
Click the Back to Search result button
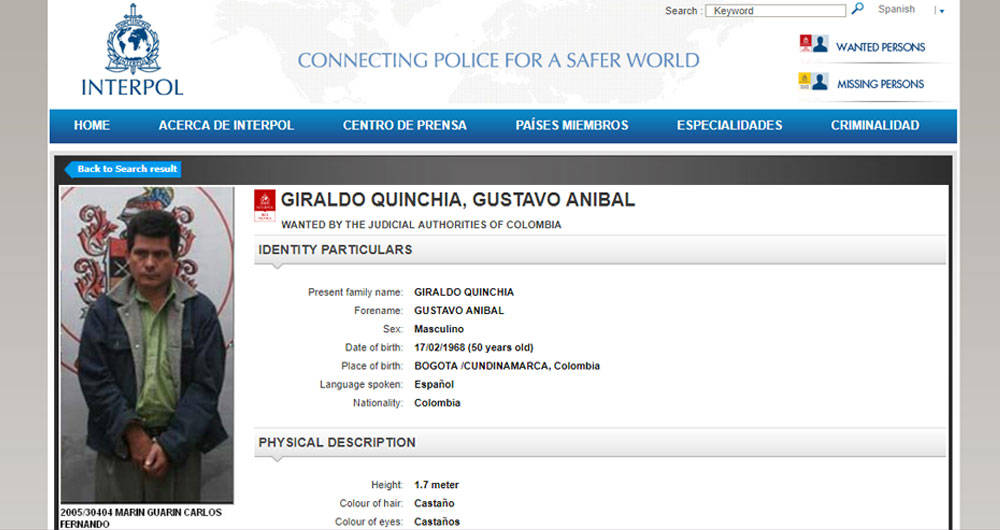point(122,169)
